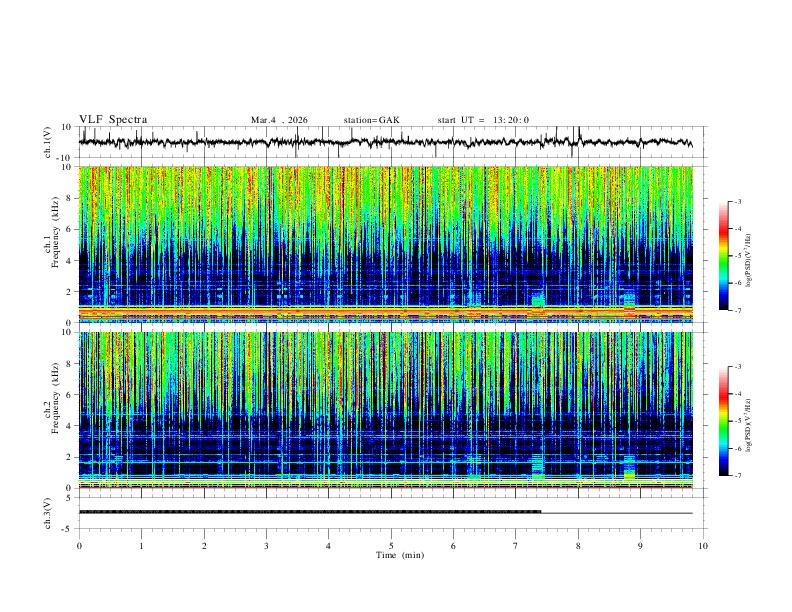Click the "1" time axis tick label

(141, 546)
